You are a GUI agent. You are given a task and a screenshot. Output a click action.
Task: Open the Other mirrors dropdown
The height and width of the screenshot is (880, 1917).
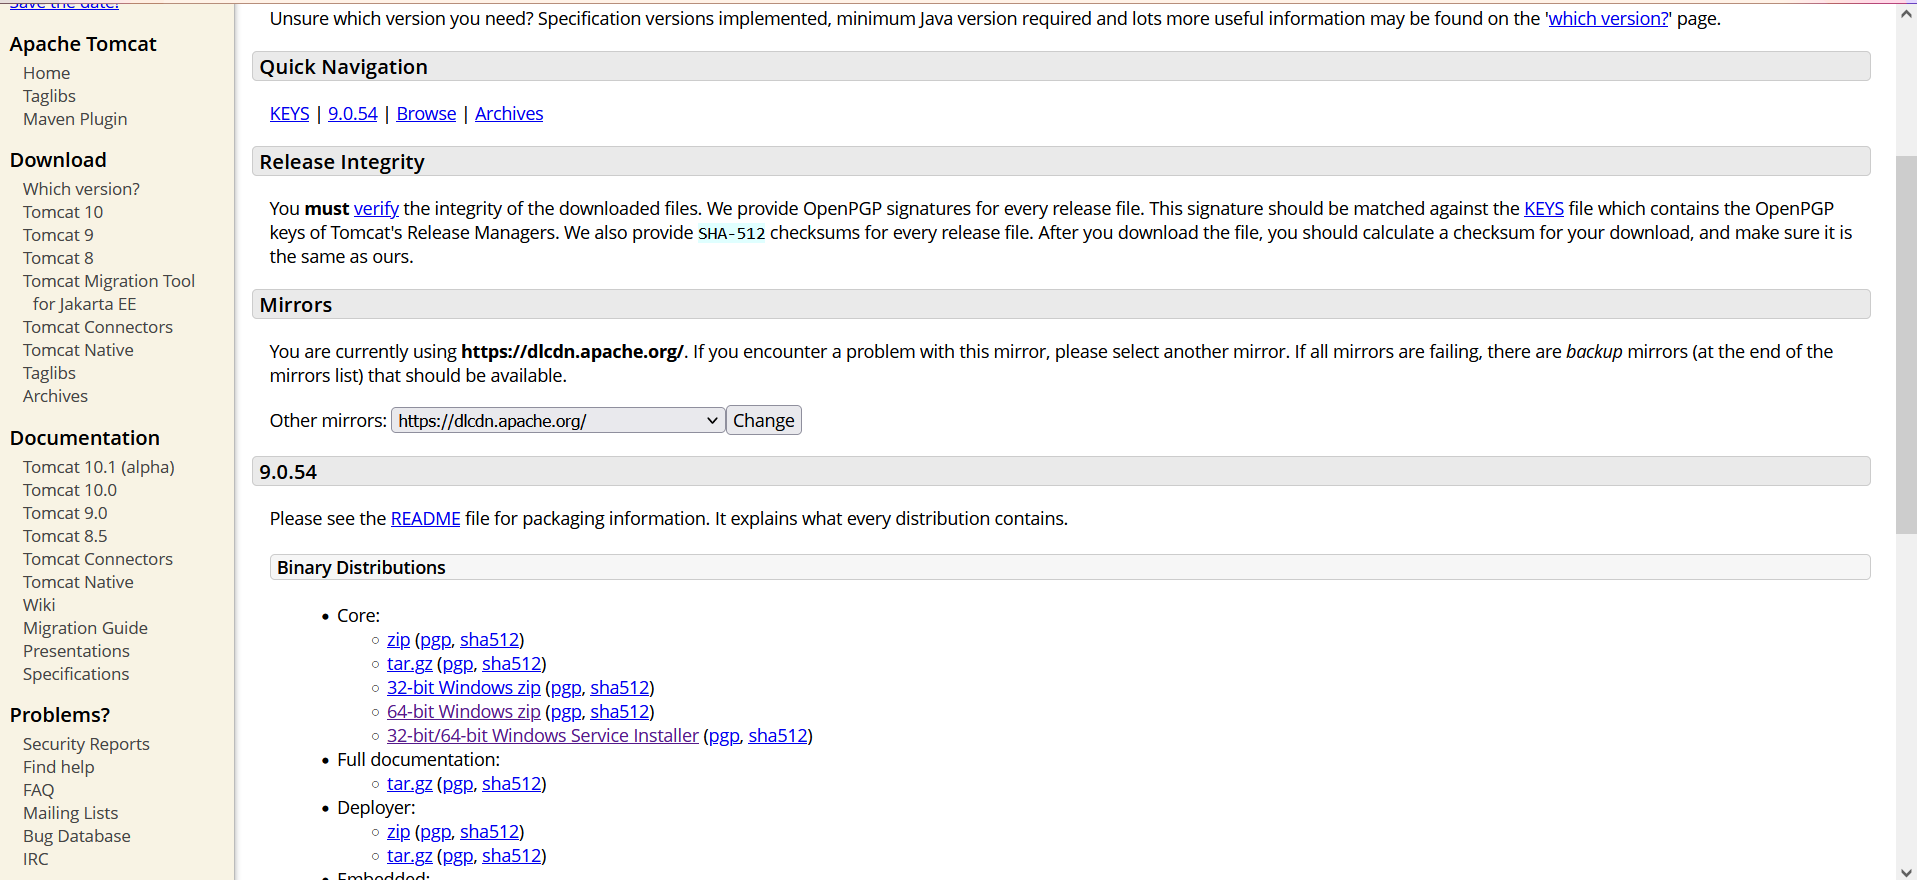[x=557, y=420]
